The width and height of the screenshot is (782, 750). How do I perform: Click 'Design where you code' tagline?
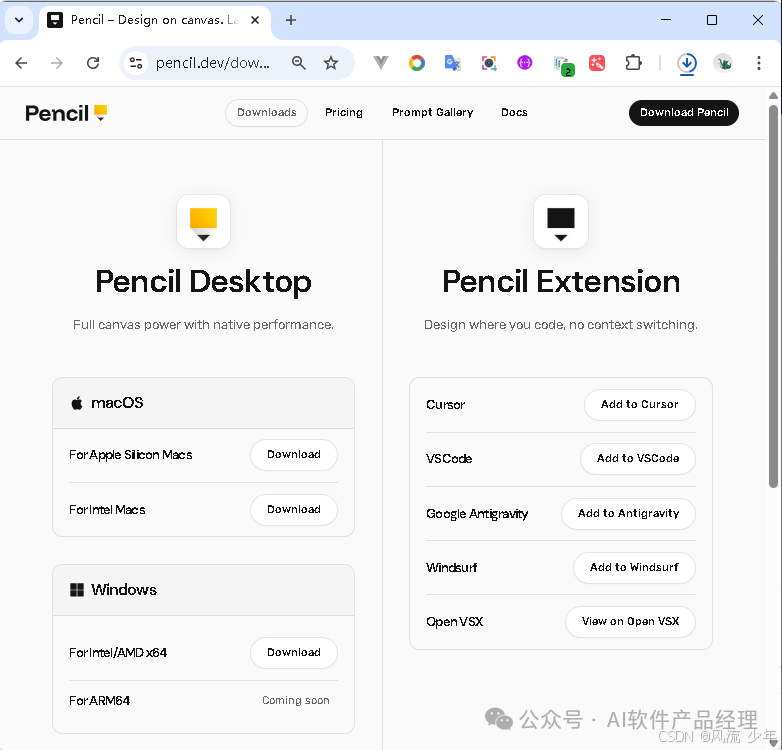pyautogui.click(x=561, y=325)
